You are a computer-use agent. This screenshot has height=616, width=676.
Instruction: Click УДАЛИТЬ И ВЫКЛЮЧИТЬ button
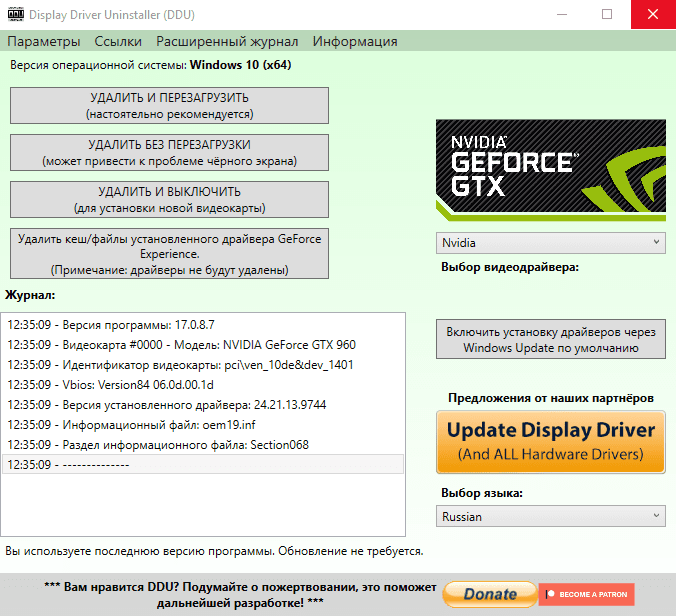pos(169,200)
